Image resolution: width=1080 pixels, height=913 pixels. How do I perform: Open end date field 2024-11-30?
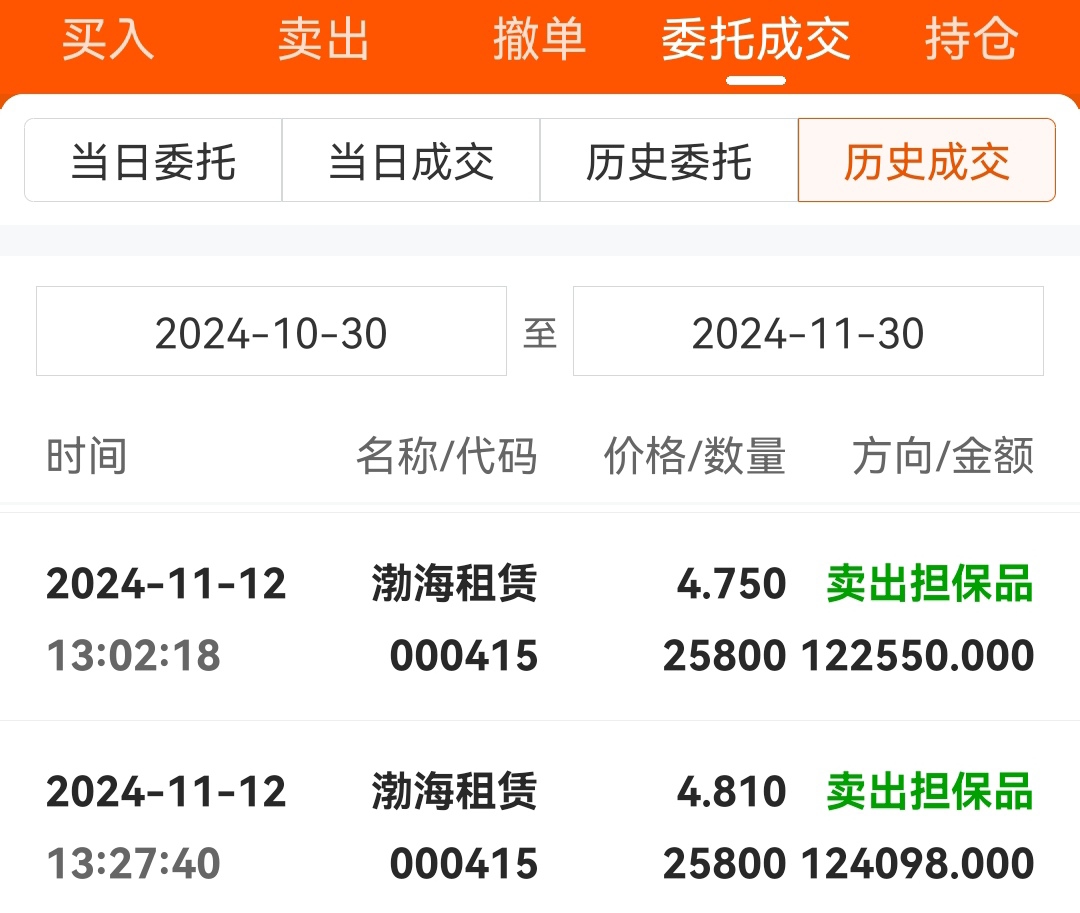tap(808, 331)
